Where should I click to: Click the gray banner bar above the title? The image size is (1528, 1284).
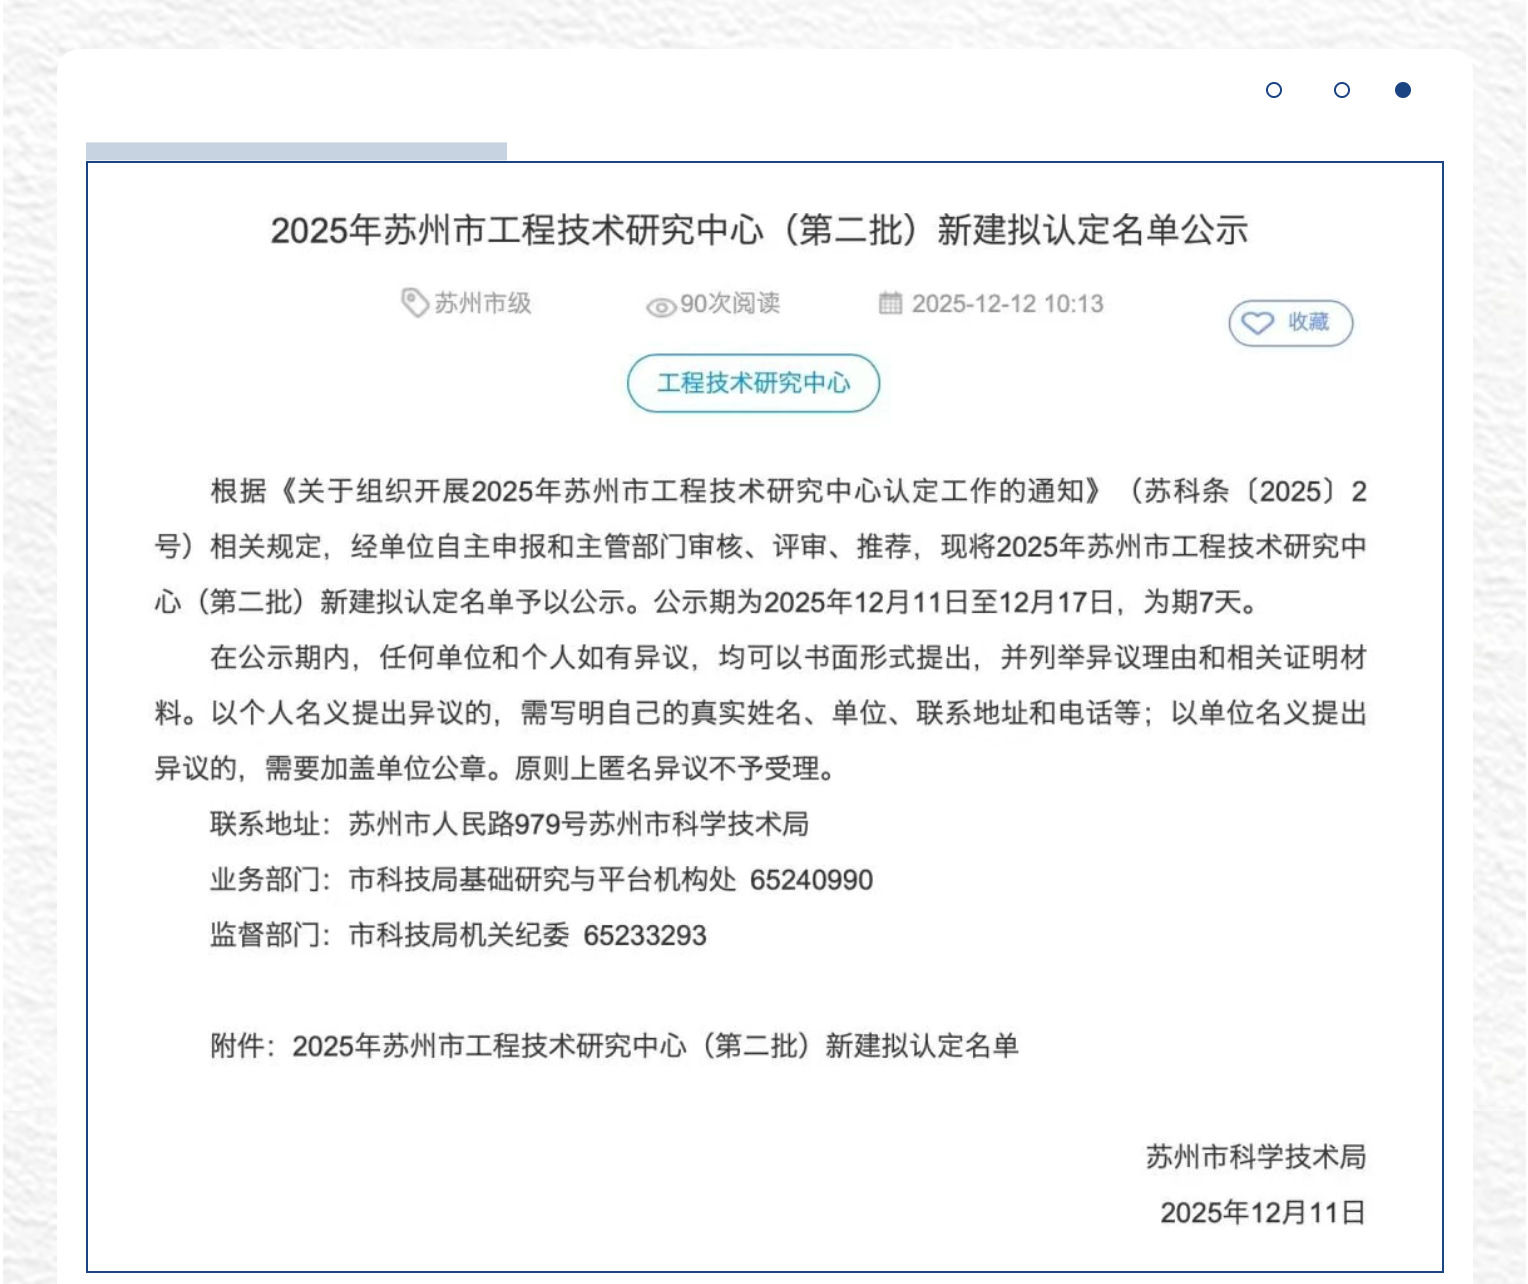[x=297, y=150]
